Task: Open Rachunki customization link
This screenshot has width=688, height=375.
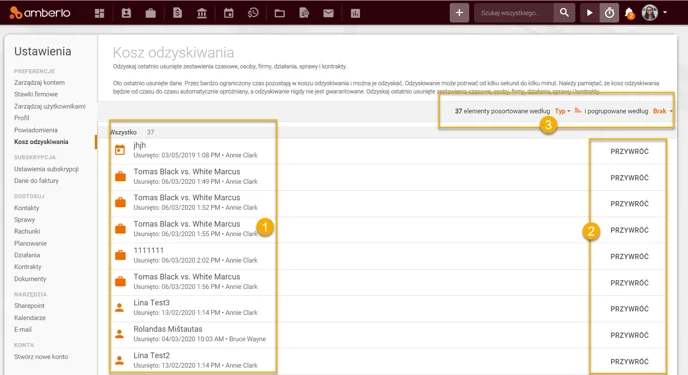Action: [x=27, y=231]
